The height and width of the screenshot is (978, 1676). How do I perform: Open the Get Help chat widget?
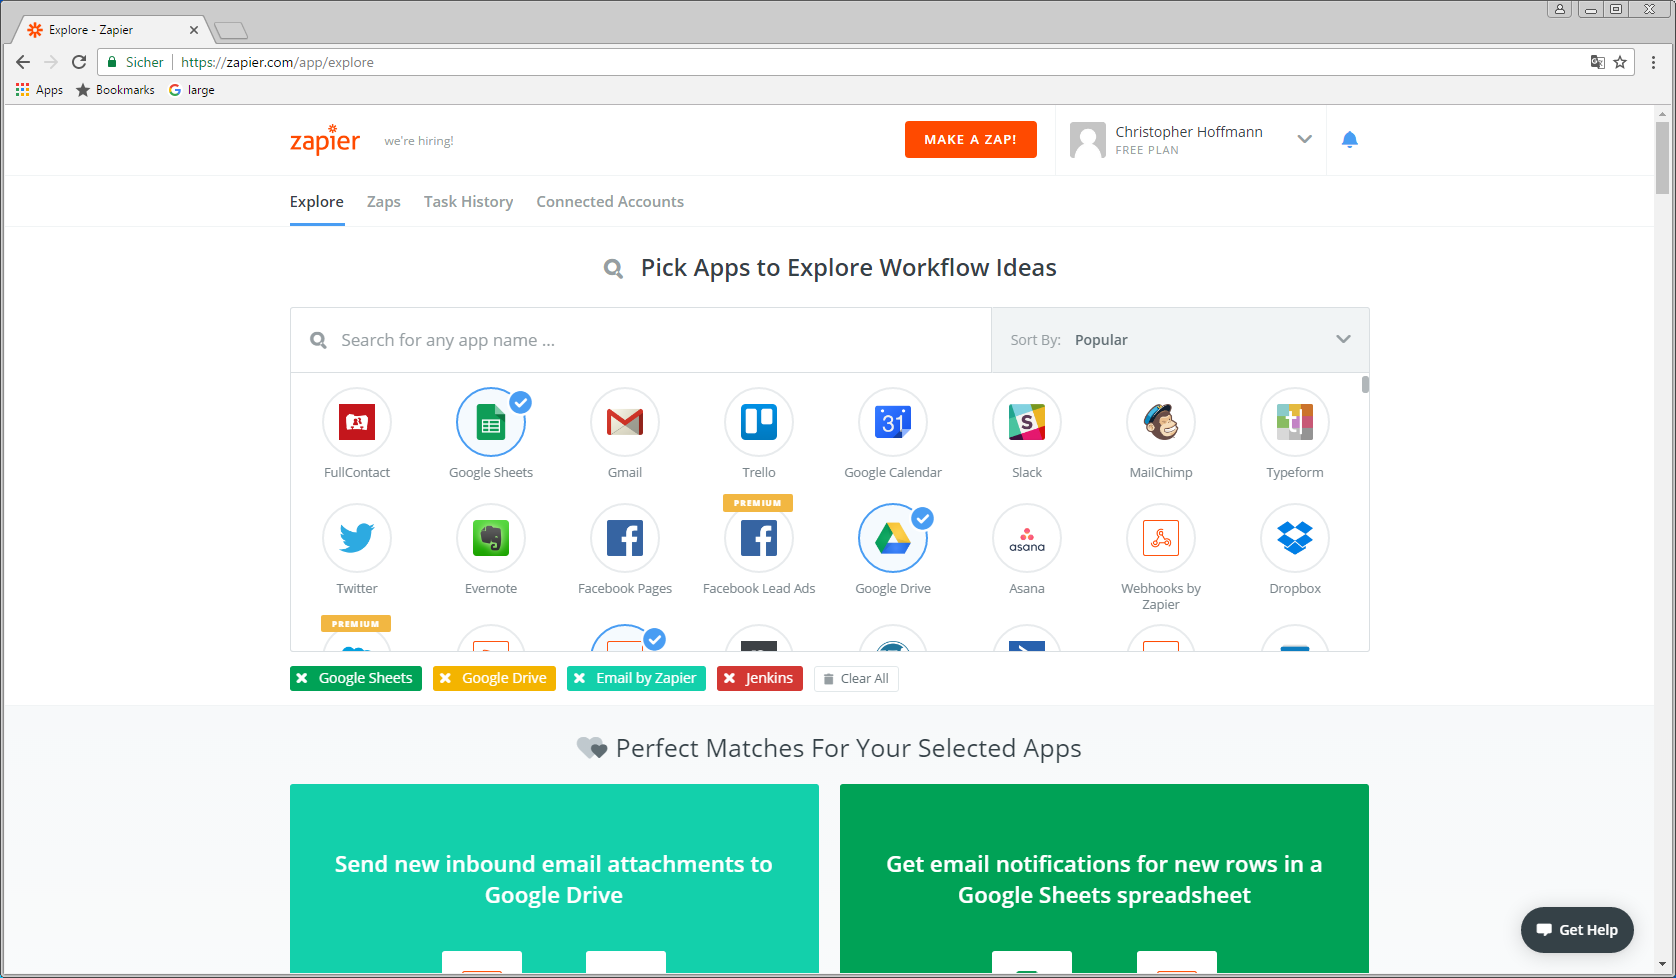click(1577, 930)
